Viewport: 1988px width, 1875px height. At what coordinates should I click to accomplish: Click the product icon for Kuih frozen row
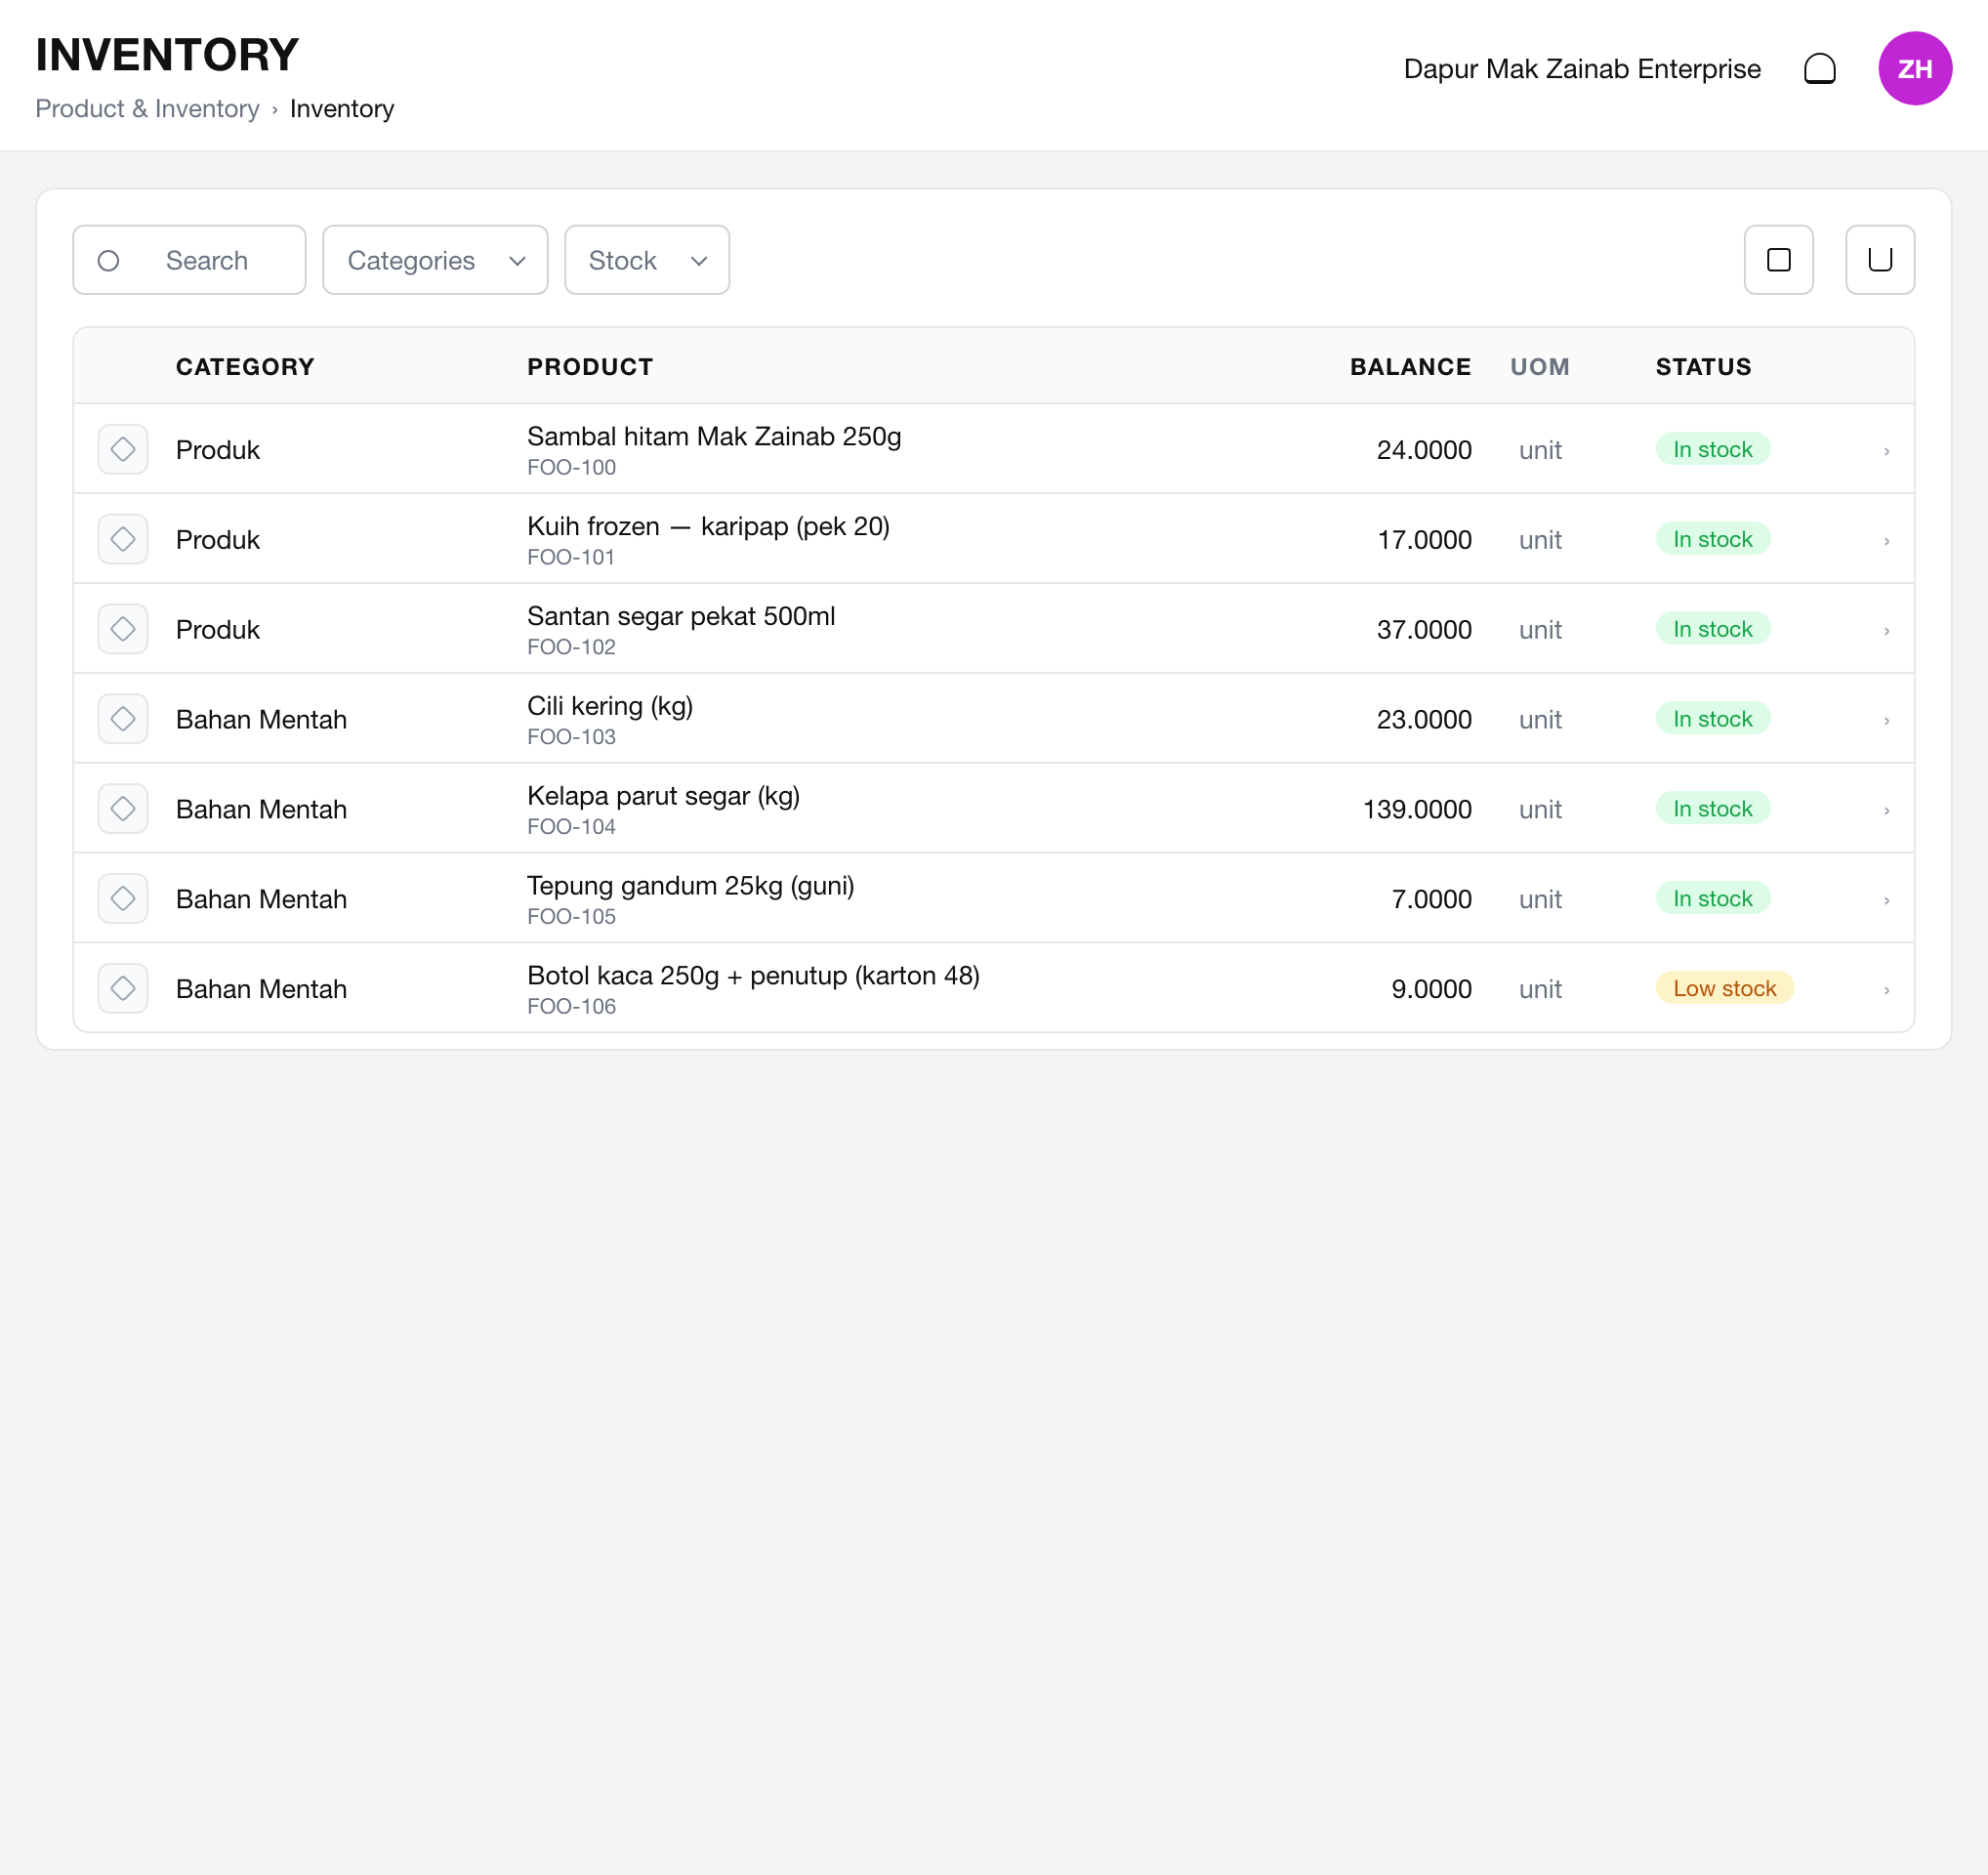pyautogui.click(x=123, y=539)
